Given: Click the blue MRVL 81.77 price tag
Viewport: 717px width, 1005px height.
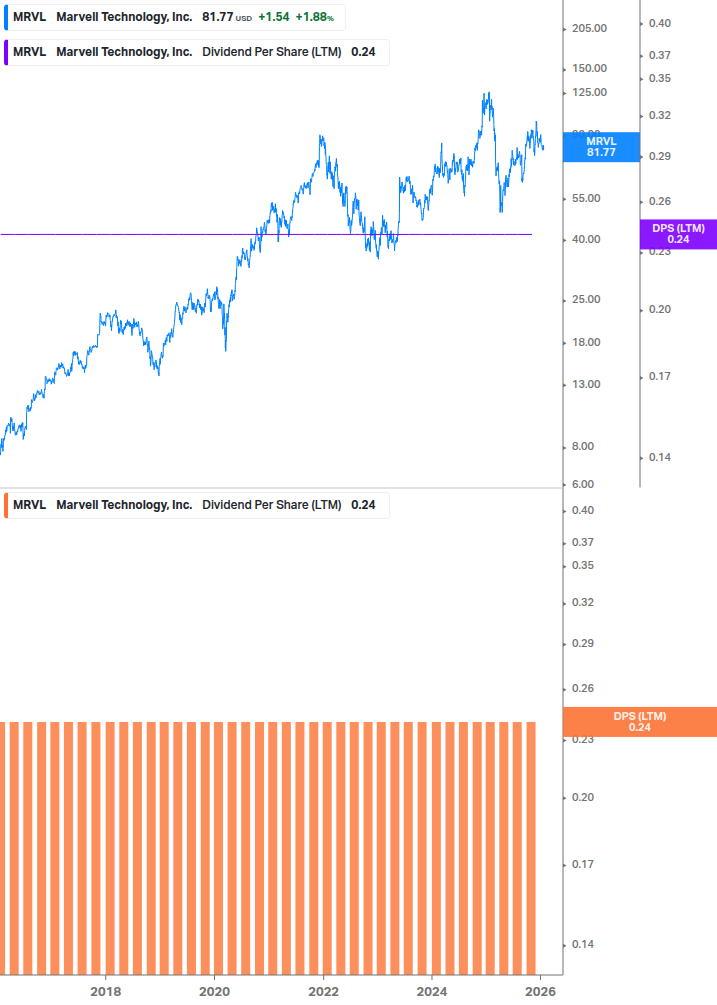Looking at the screenshot, I should pos(601,147).
